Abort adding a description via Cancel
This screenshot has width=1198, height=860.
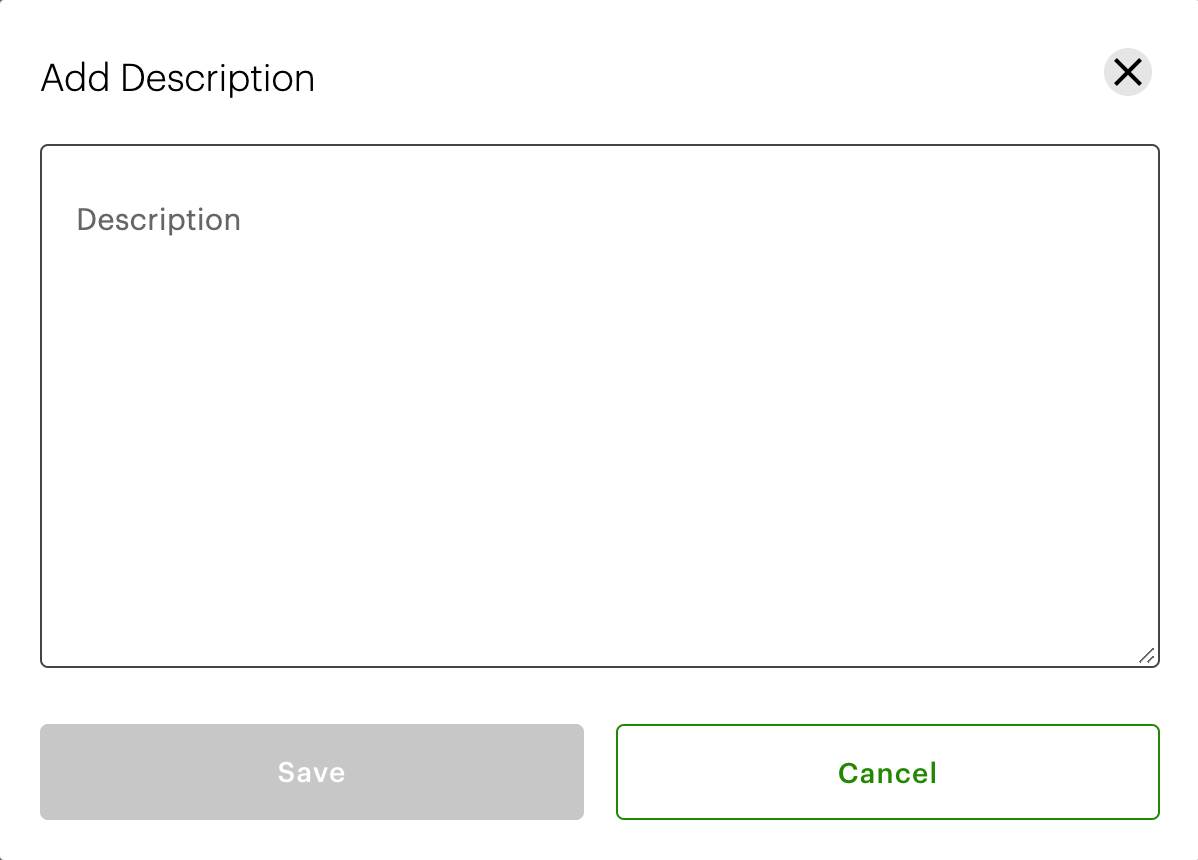click(887, 771)
